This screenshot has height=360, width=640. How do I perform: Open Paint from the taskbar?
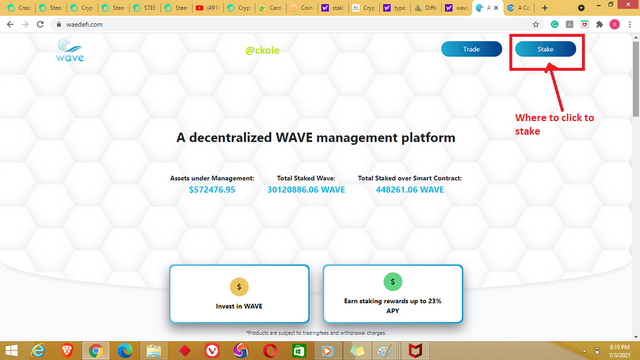pyautogui.click(x=384, y=351)
